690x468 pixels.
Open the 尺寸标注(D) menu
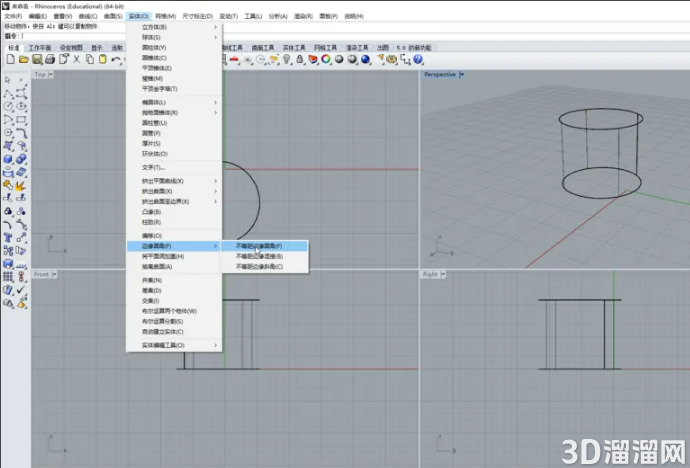[198, 16]
